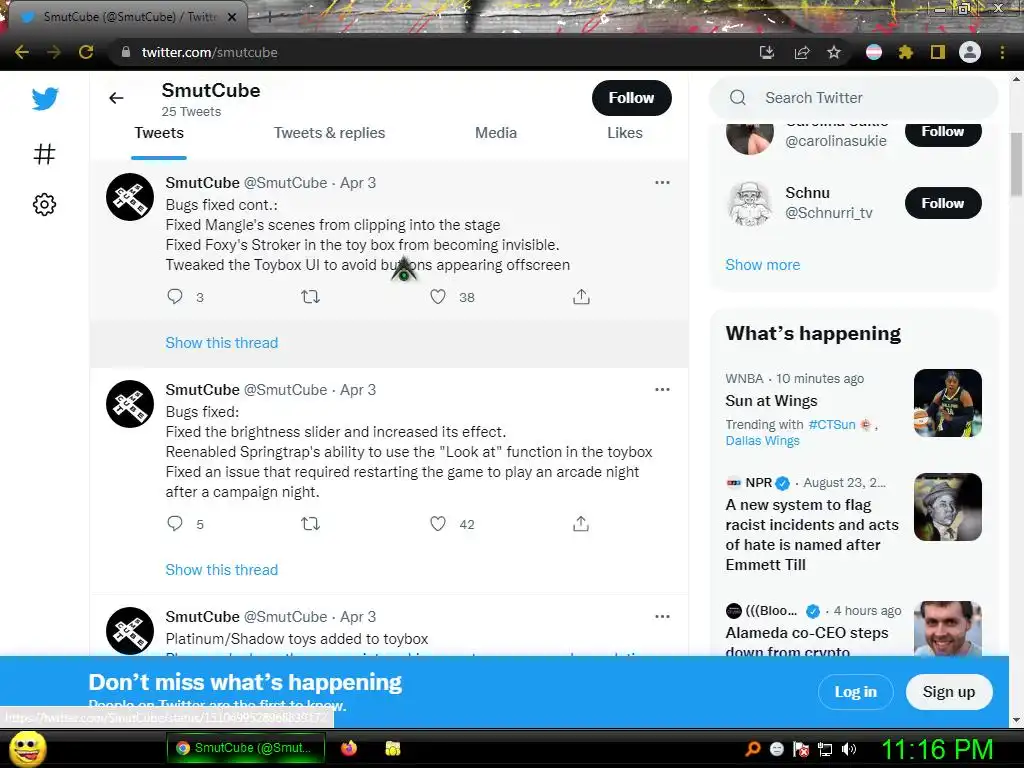Close the SmutCube browser tab
The image size is (1024, 768).
232,17
